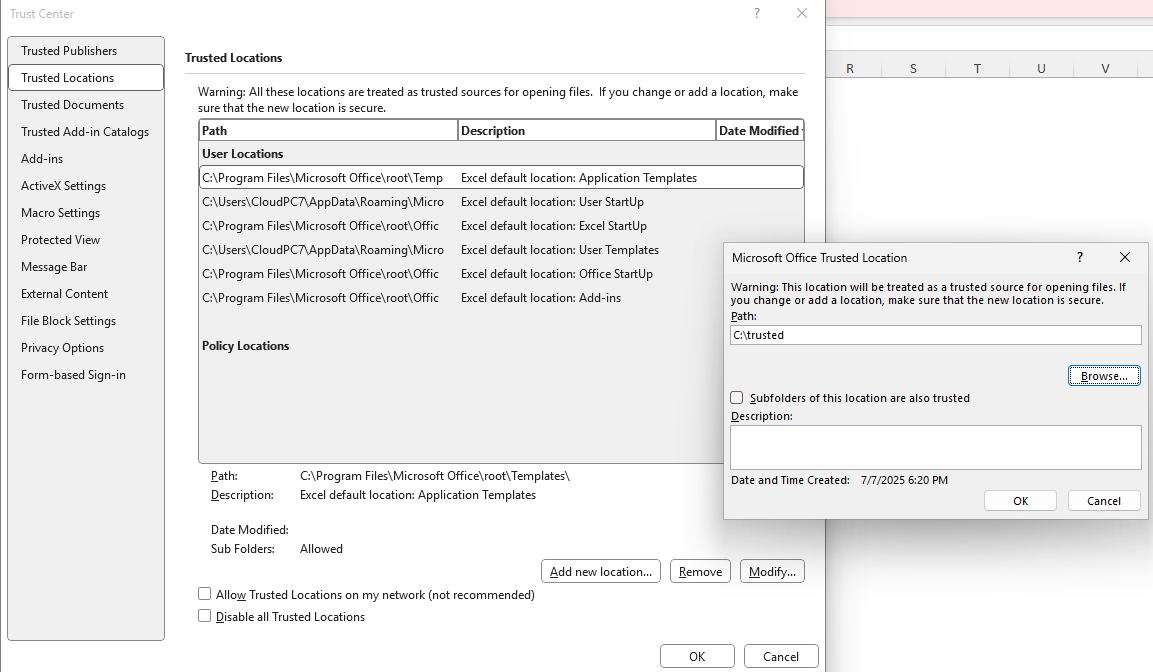The image size is (1153, 672).
Task: Sort by Path column header
Action: pos(329,130)
